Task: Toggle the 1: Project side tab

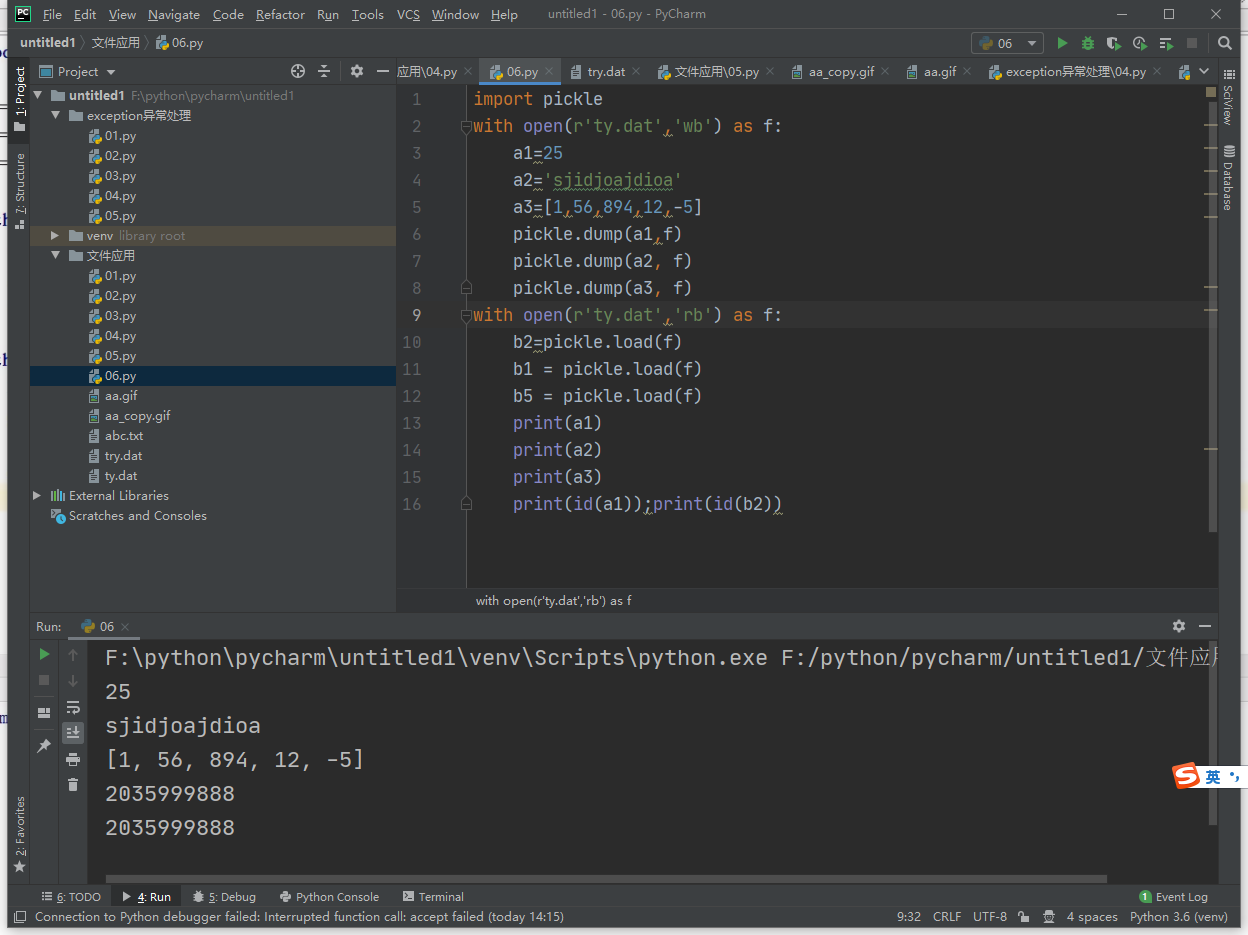Action: tap(19, 99)
